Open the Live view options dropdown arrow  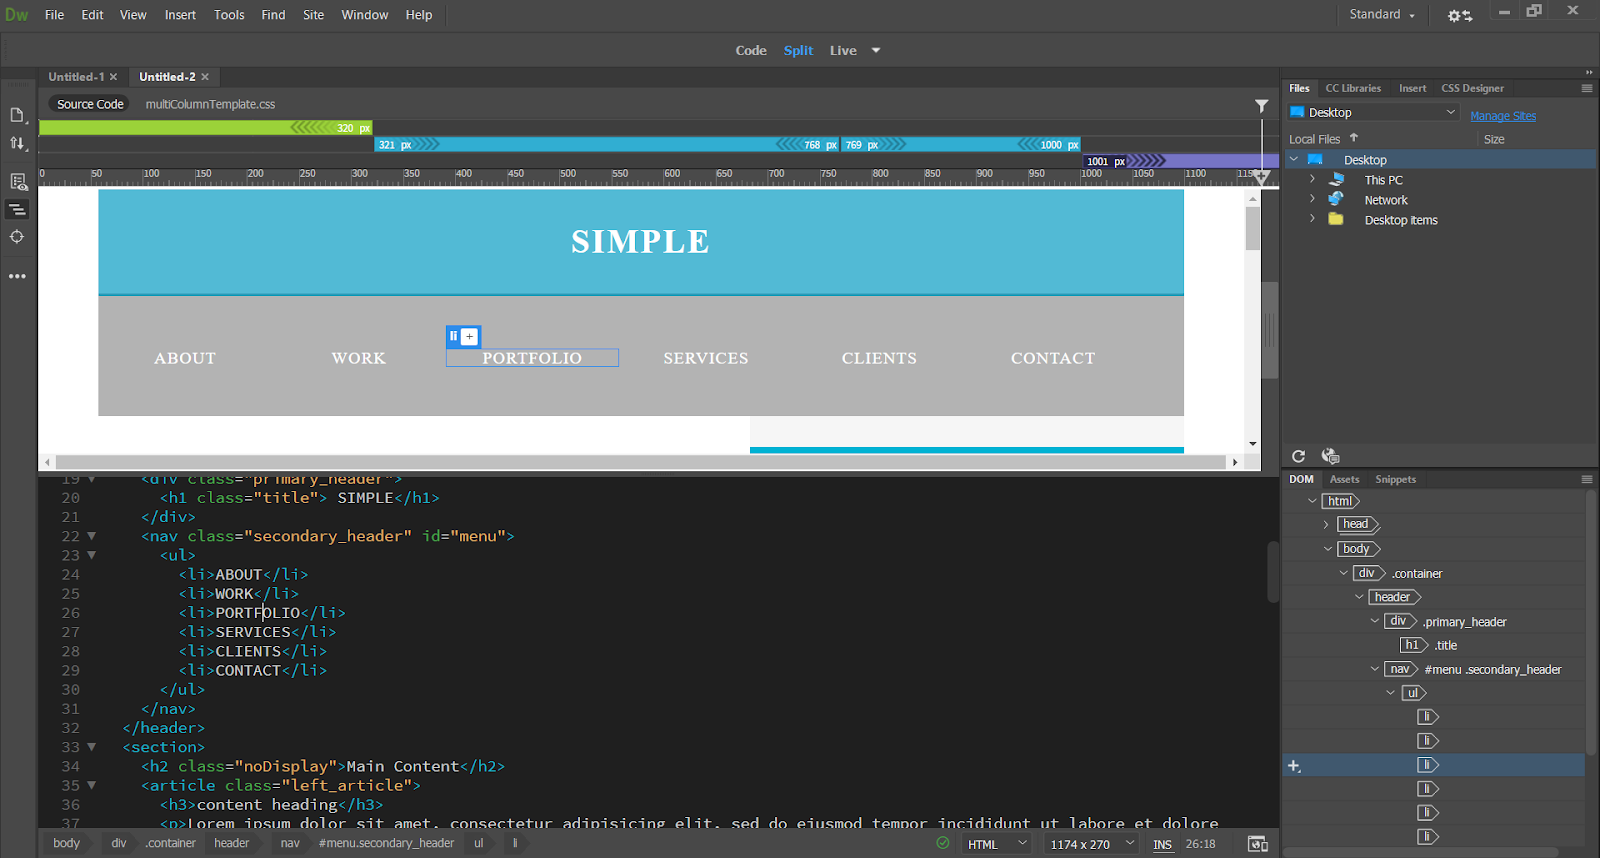[876, 50]
